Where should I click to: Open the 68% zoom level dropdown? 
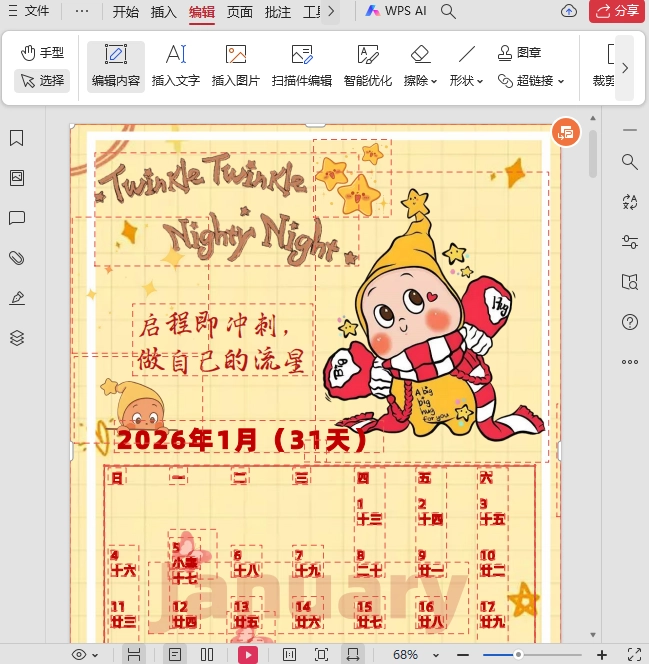click(x=412, y=654)
